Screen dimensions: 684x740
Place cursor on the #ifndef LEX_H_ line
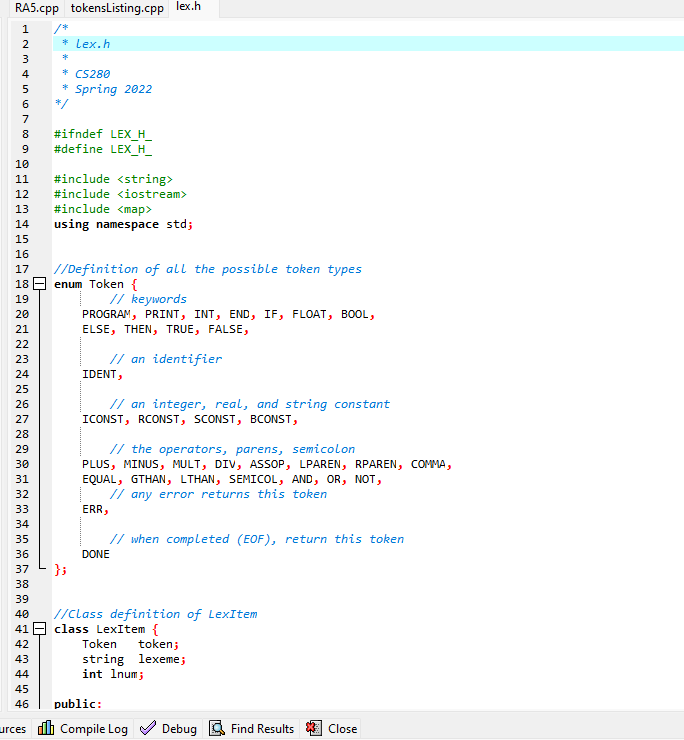(103, 134)
